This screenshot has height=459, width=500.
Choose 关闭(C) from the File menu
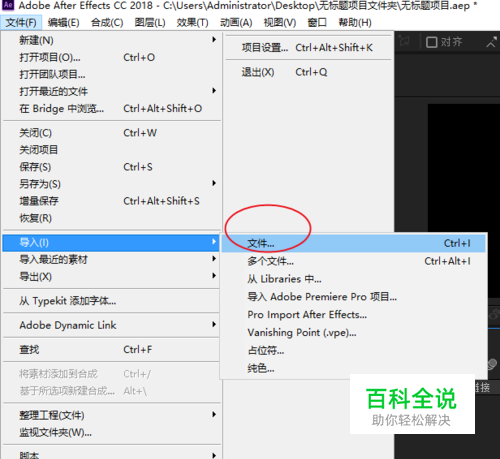(112, 133)
